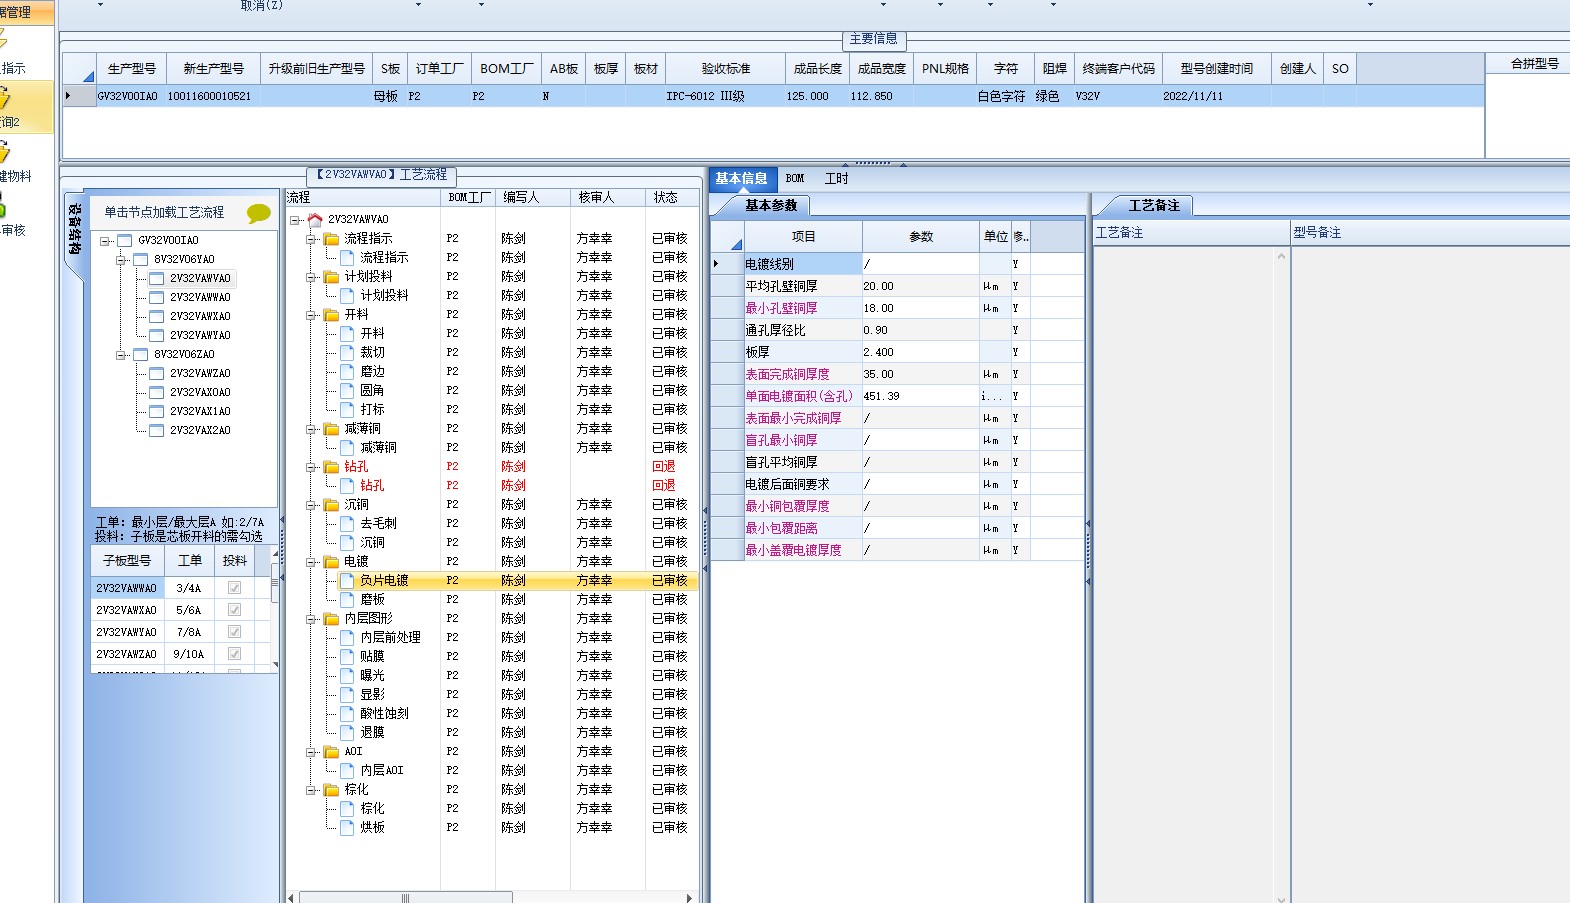The image size is (1570, 903).
Task: Click the document icon of 打标 step
Action: (x=347, y=409)
